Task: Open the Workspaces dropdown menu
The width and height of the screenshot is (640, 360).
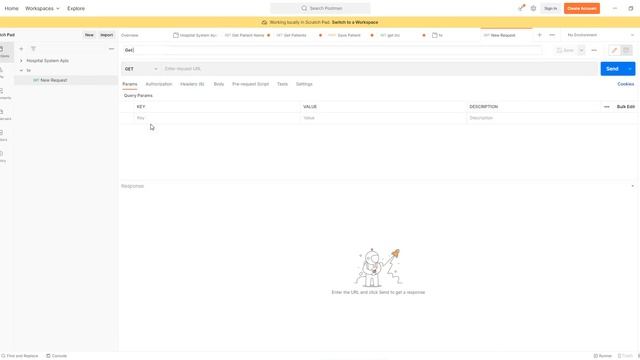Action: pos(42,8)
